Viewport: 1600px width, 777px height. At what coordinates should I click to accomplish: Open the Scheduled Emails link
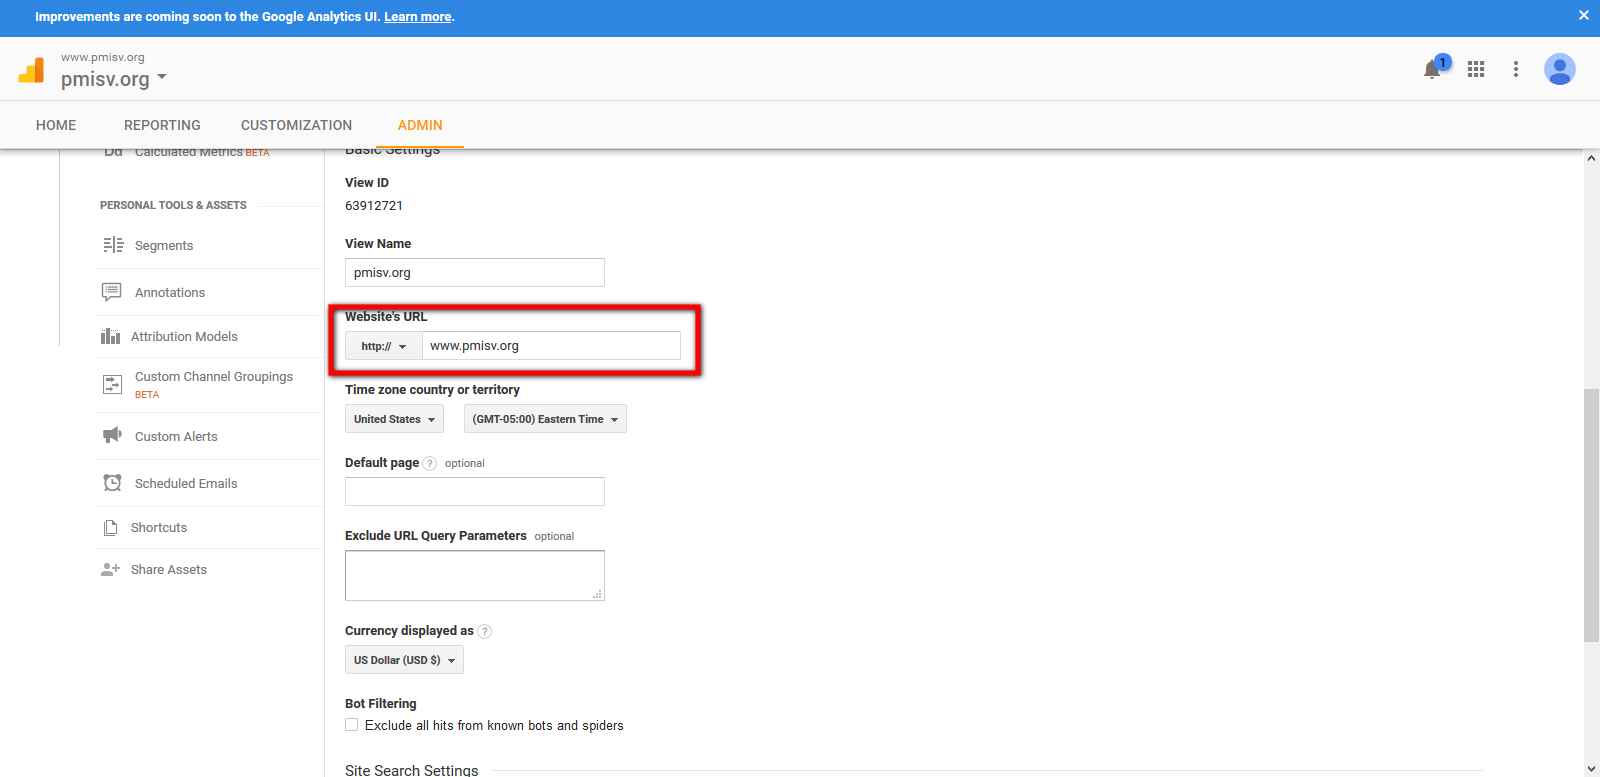[x=186, y=483]
